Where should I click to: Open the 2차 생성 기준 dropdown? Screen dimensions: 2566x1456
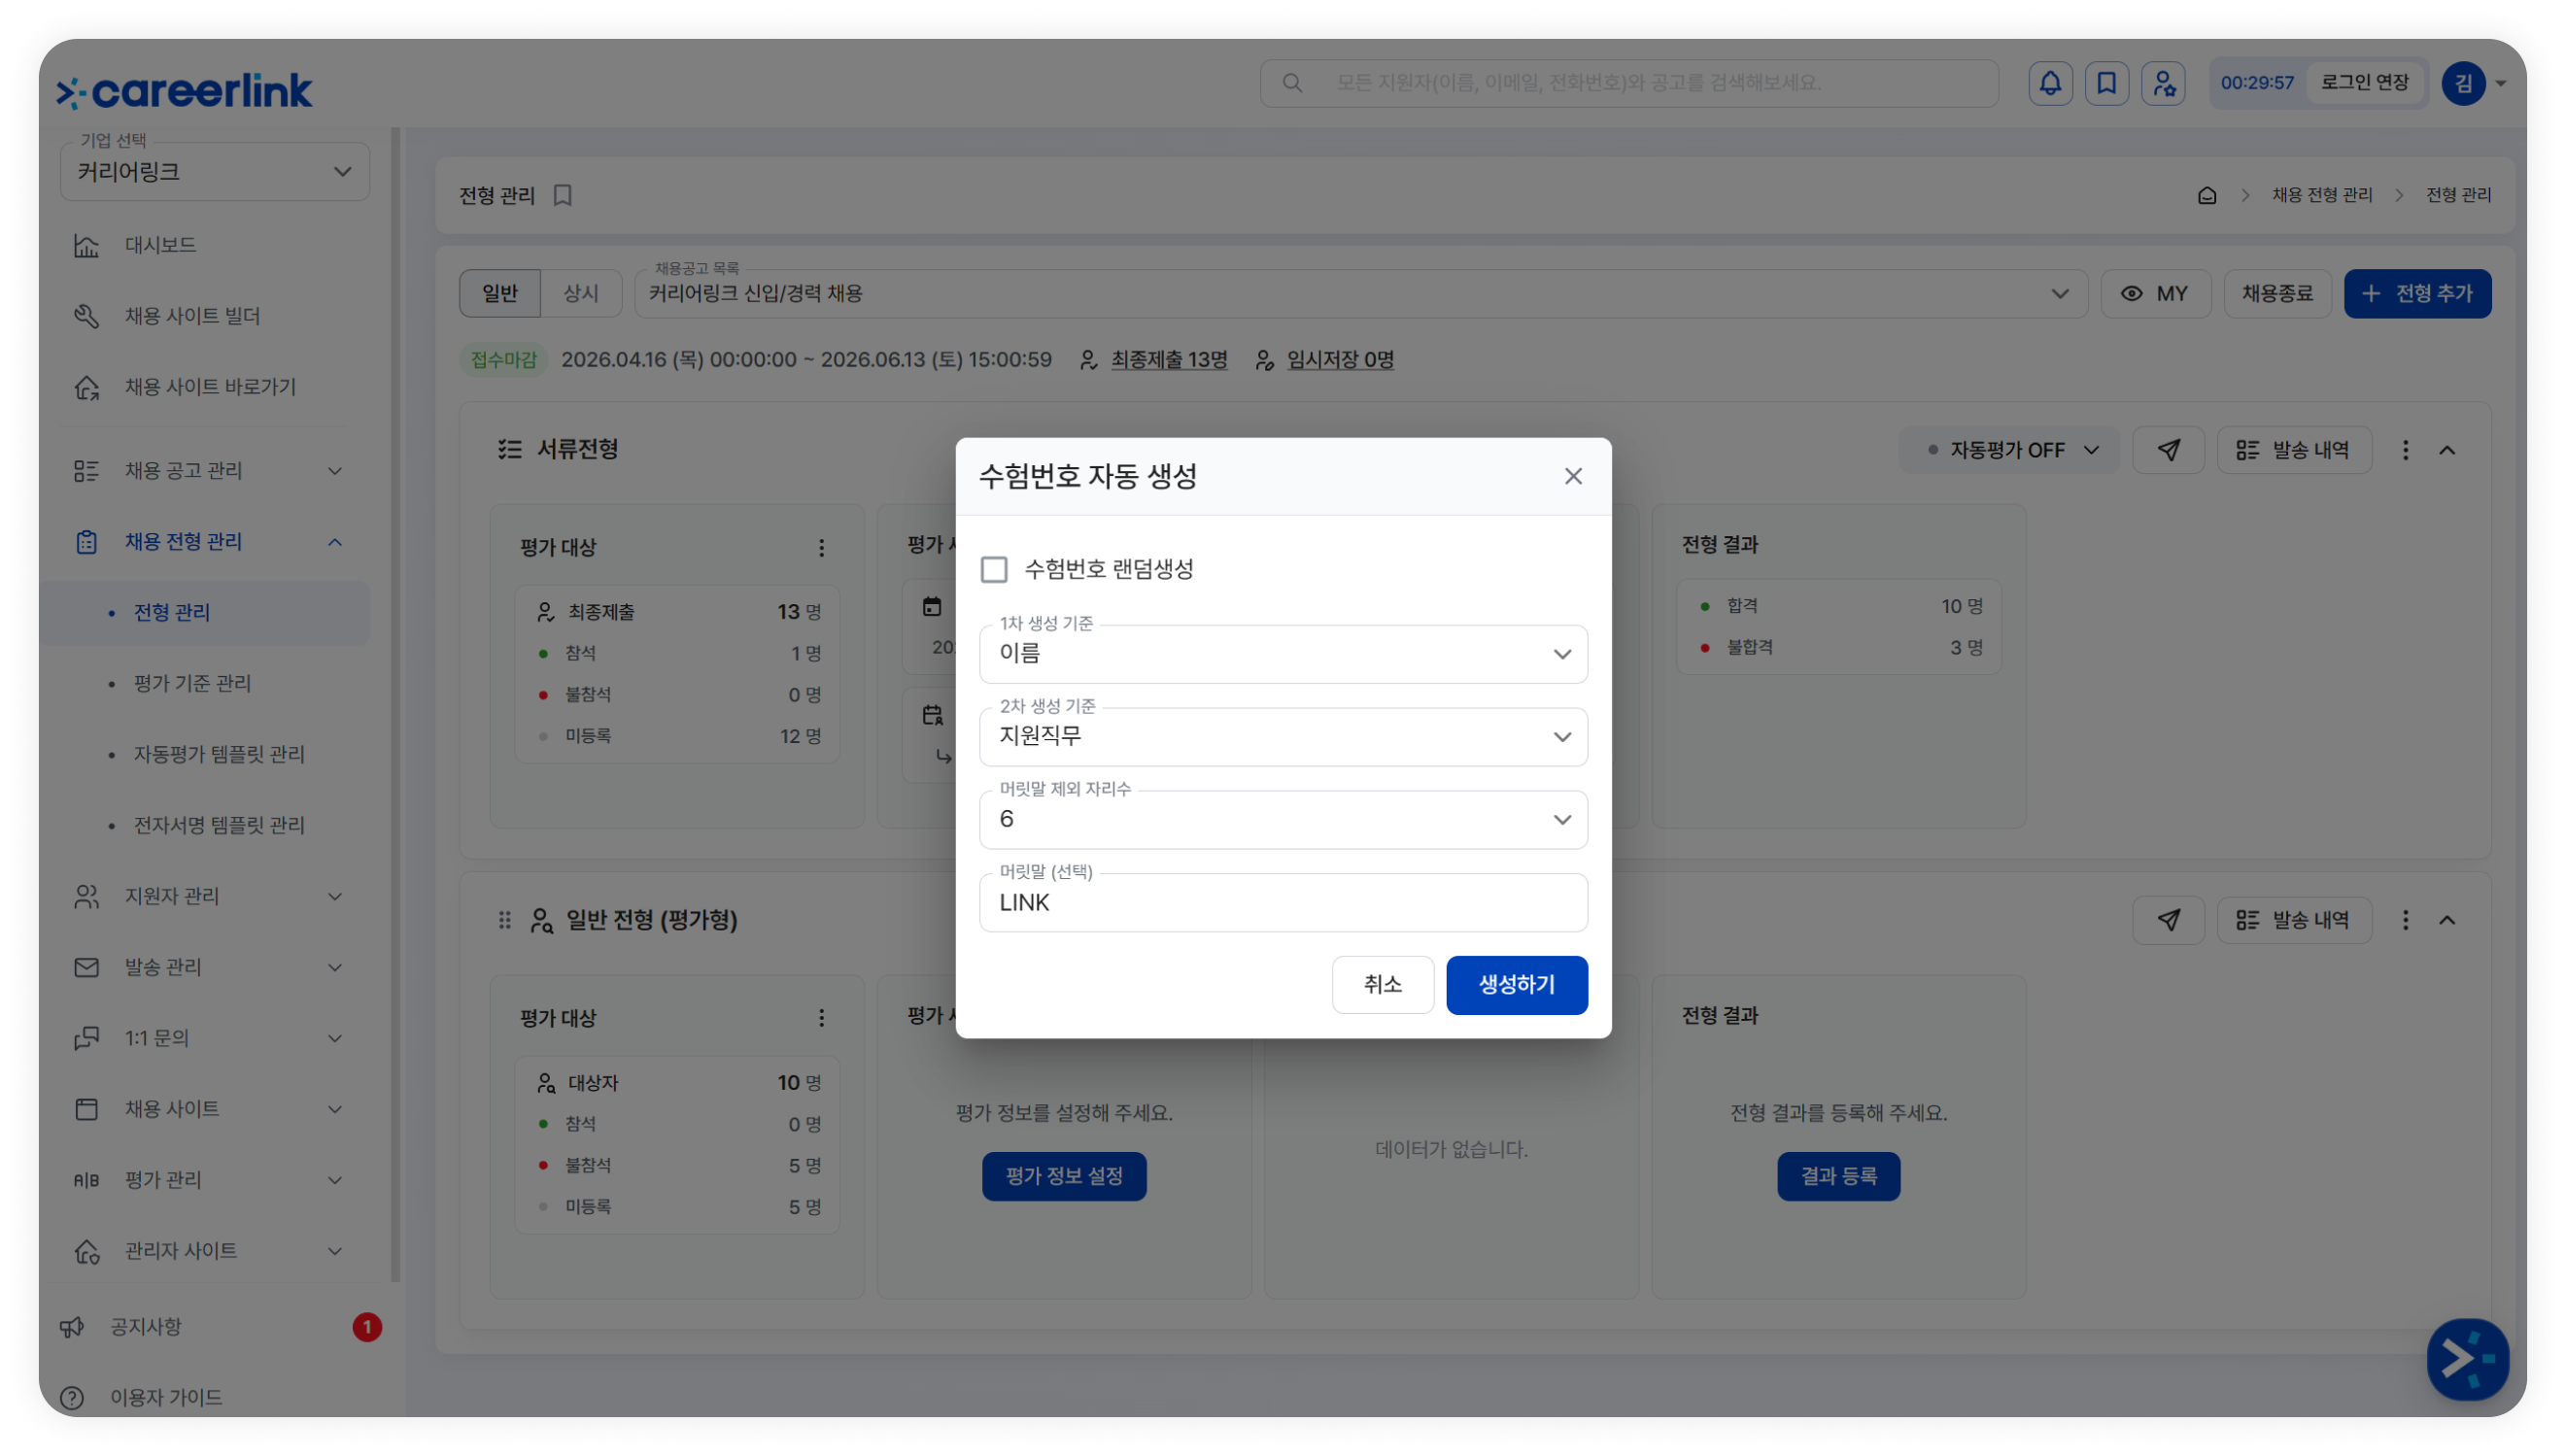coord(1283,737)
